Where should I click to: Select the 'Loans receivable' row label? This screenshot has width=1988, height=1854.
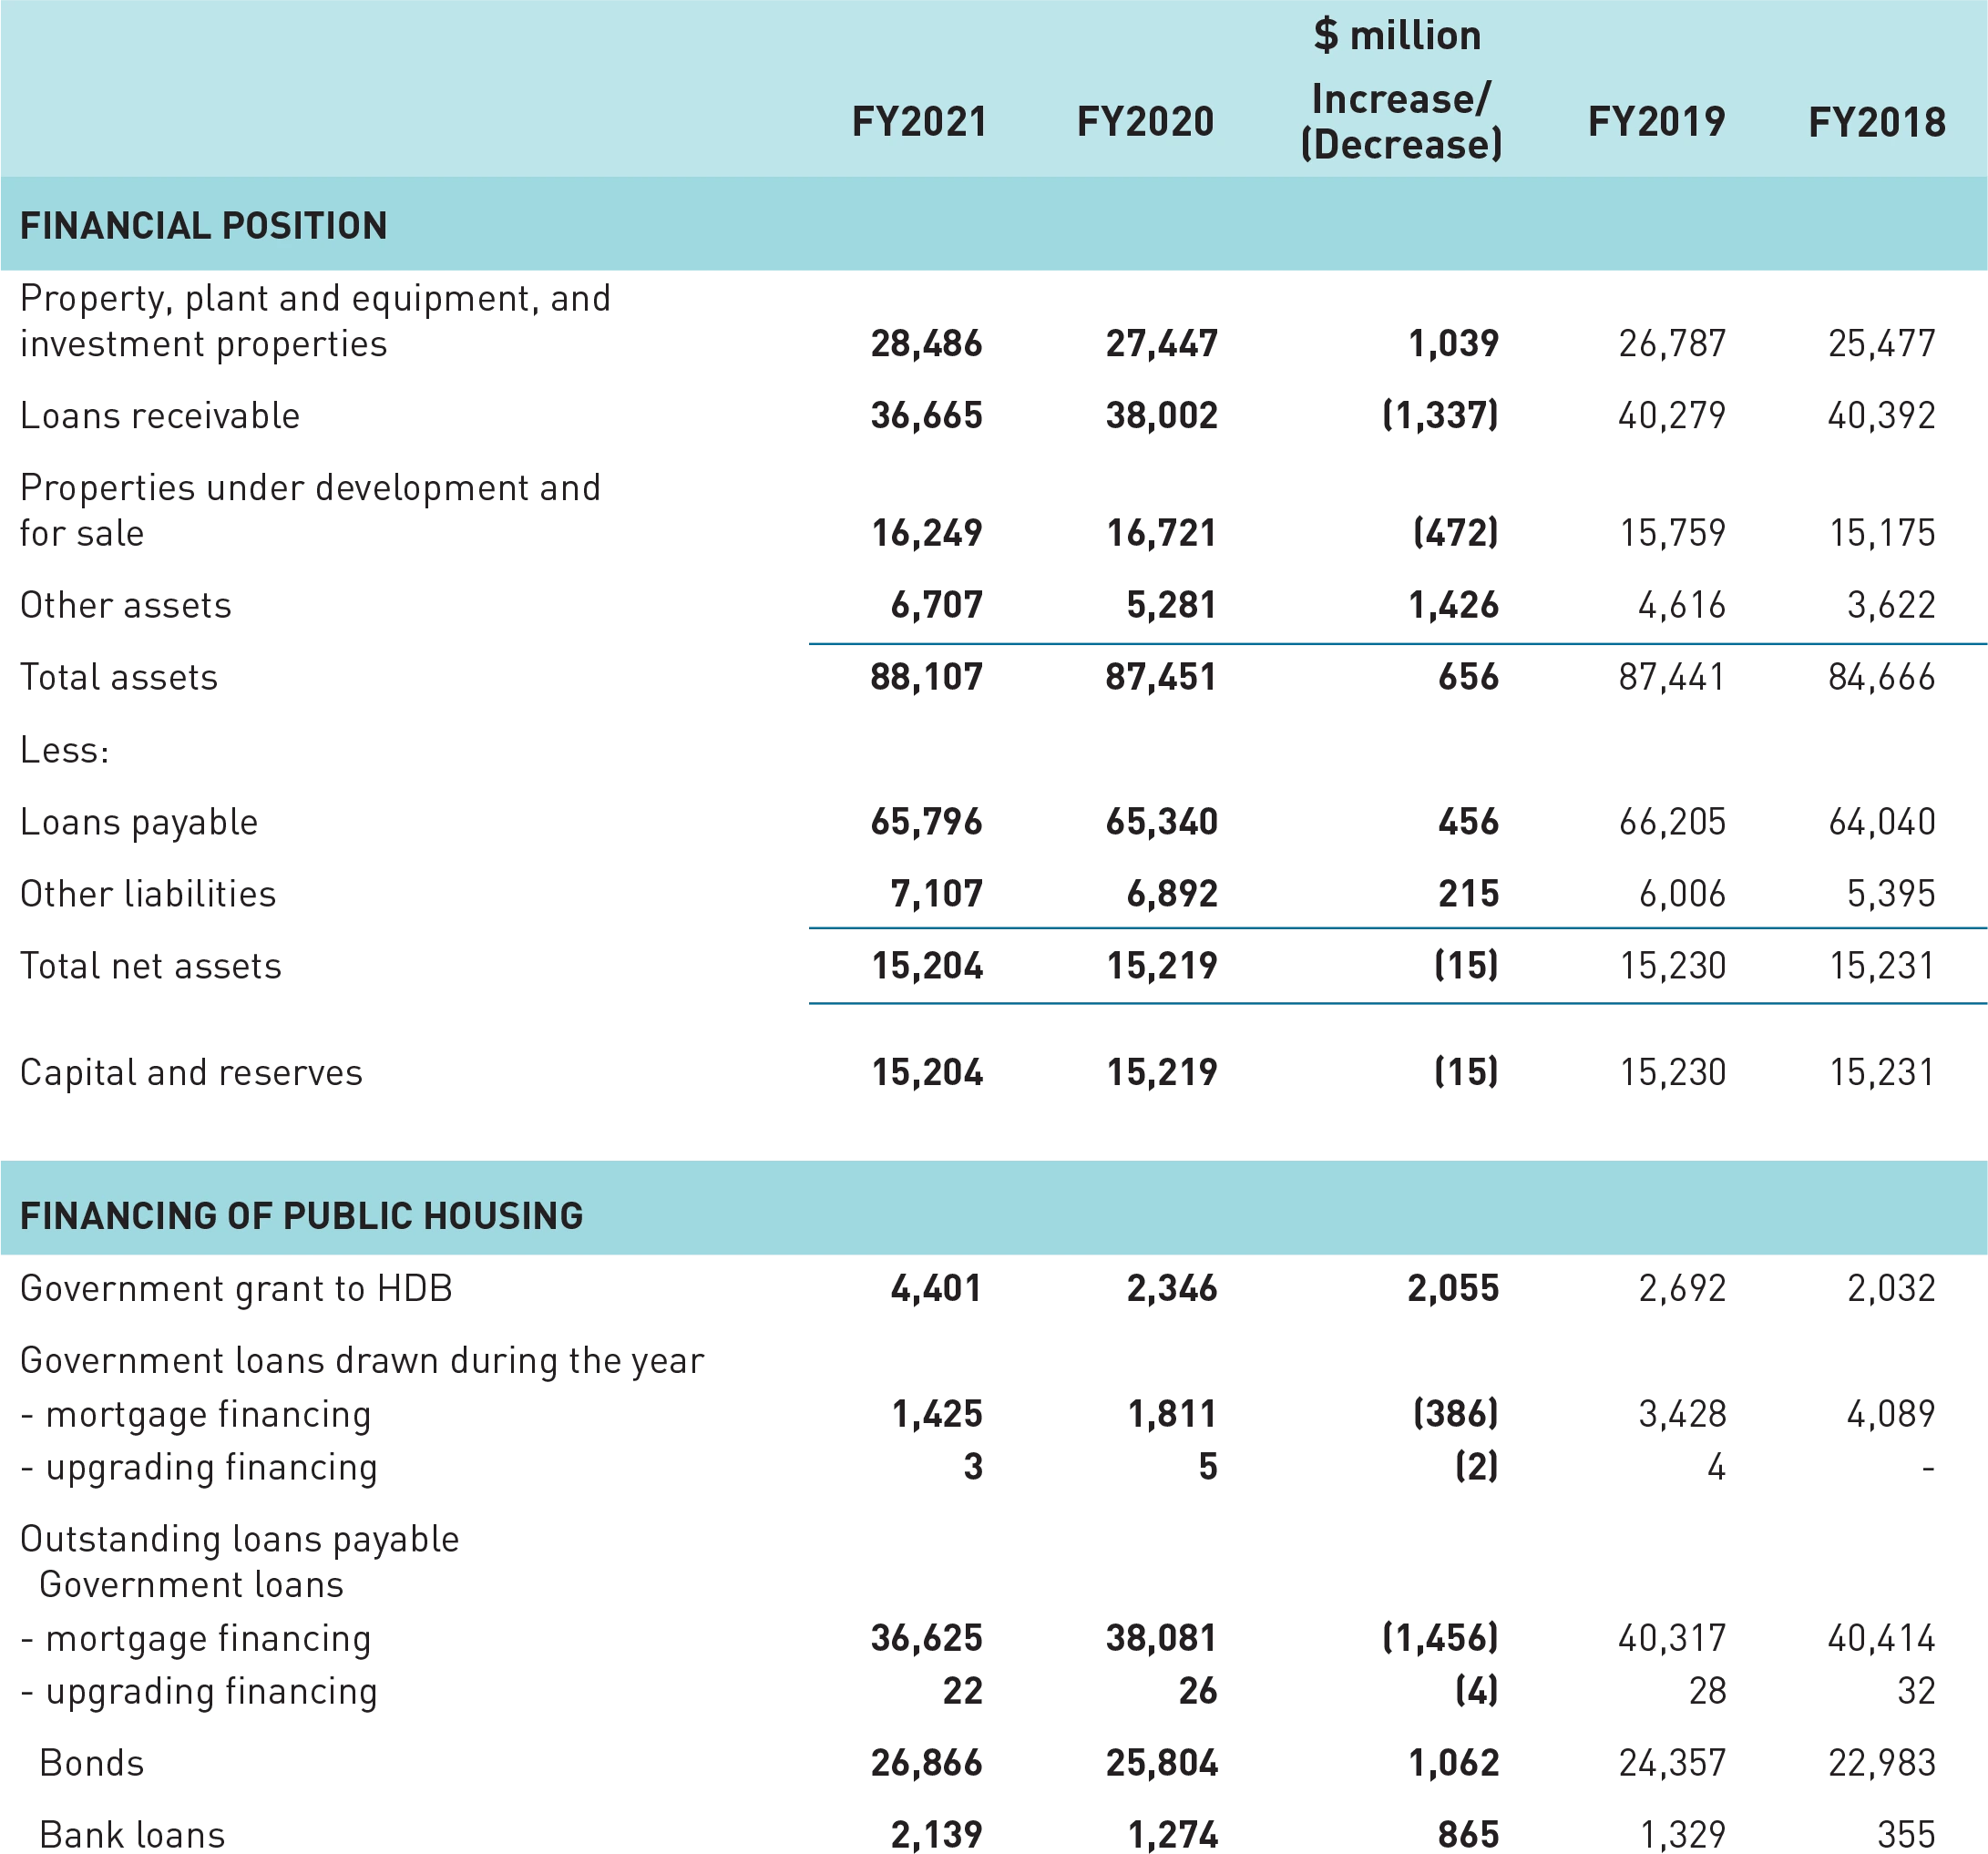tap(160, 415)
